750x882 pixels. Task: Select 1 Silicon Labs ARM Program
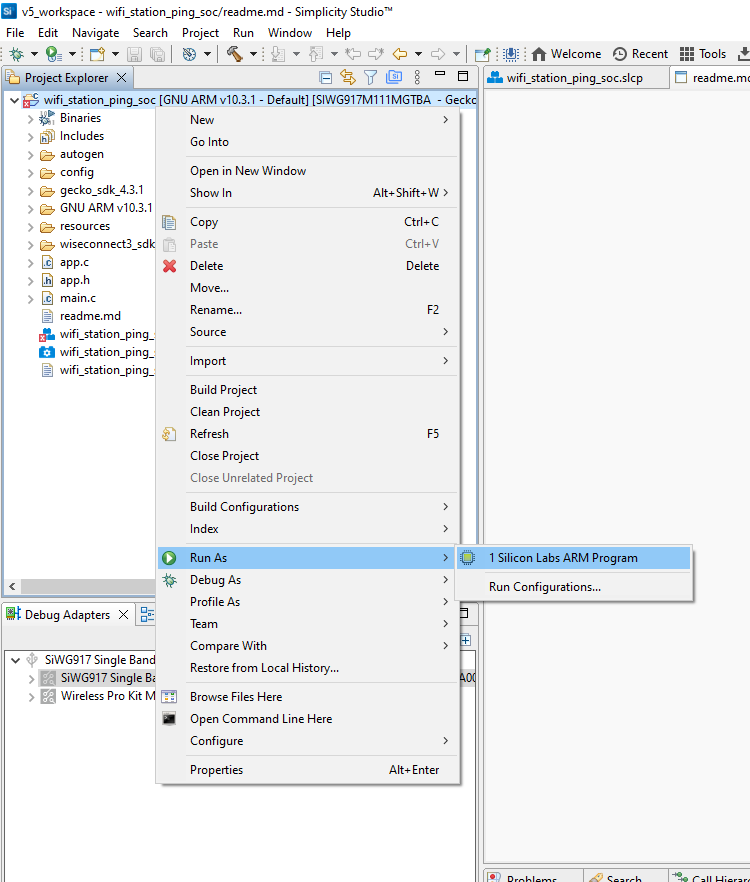(x=562, y=558)
